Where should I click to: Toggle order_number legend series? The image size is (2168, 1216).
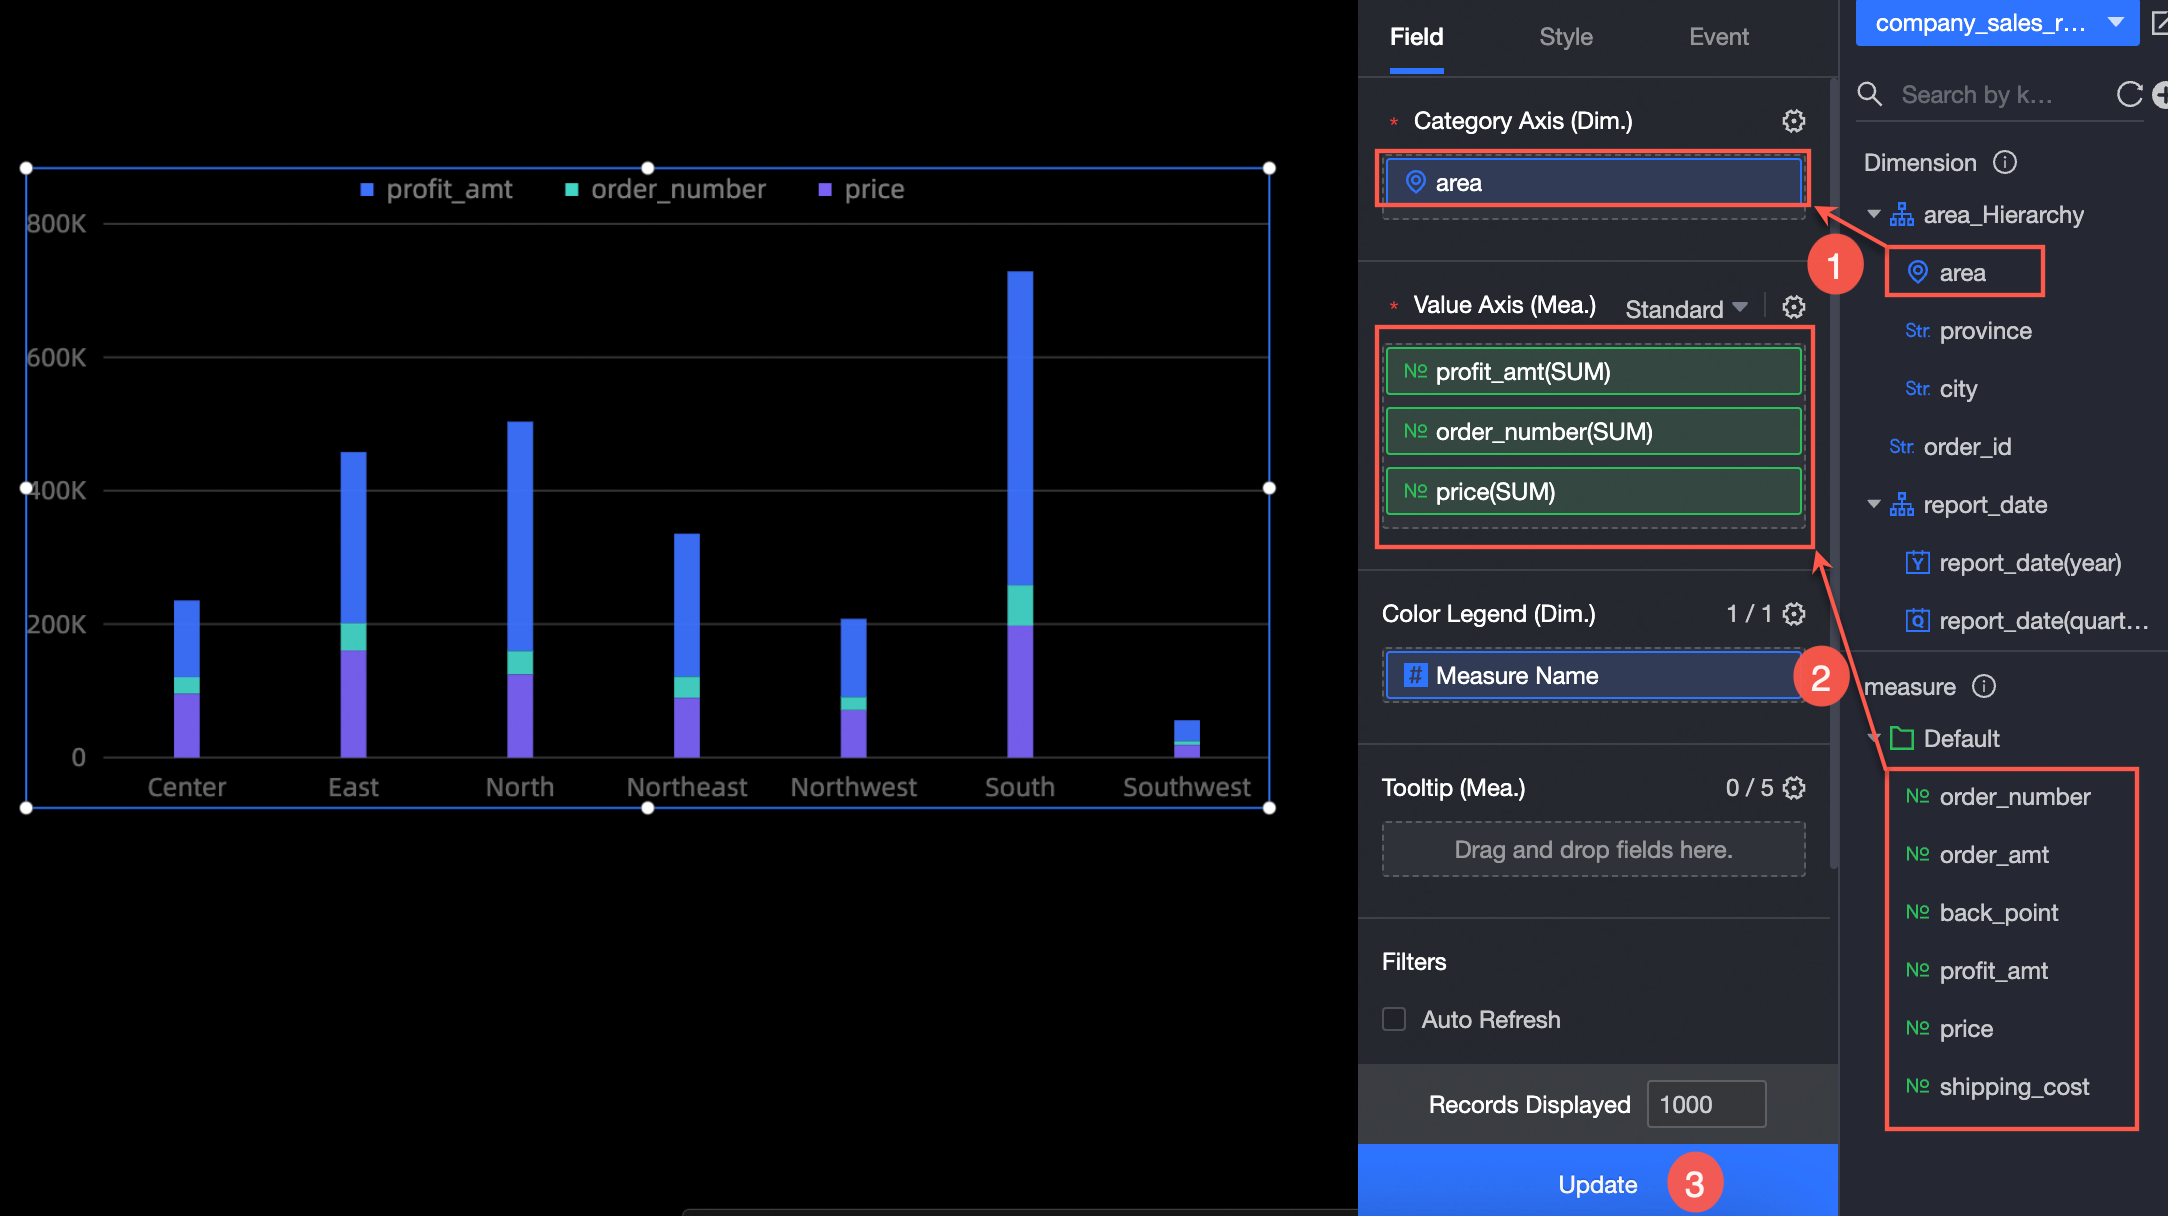pos(677,189)
